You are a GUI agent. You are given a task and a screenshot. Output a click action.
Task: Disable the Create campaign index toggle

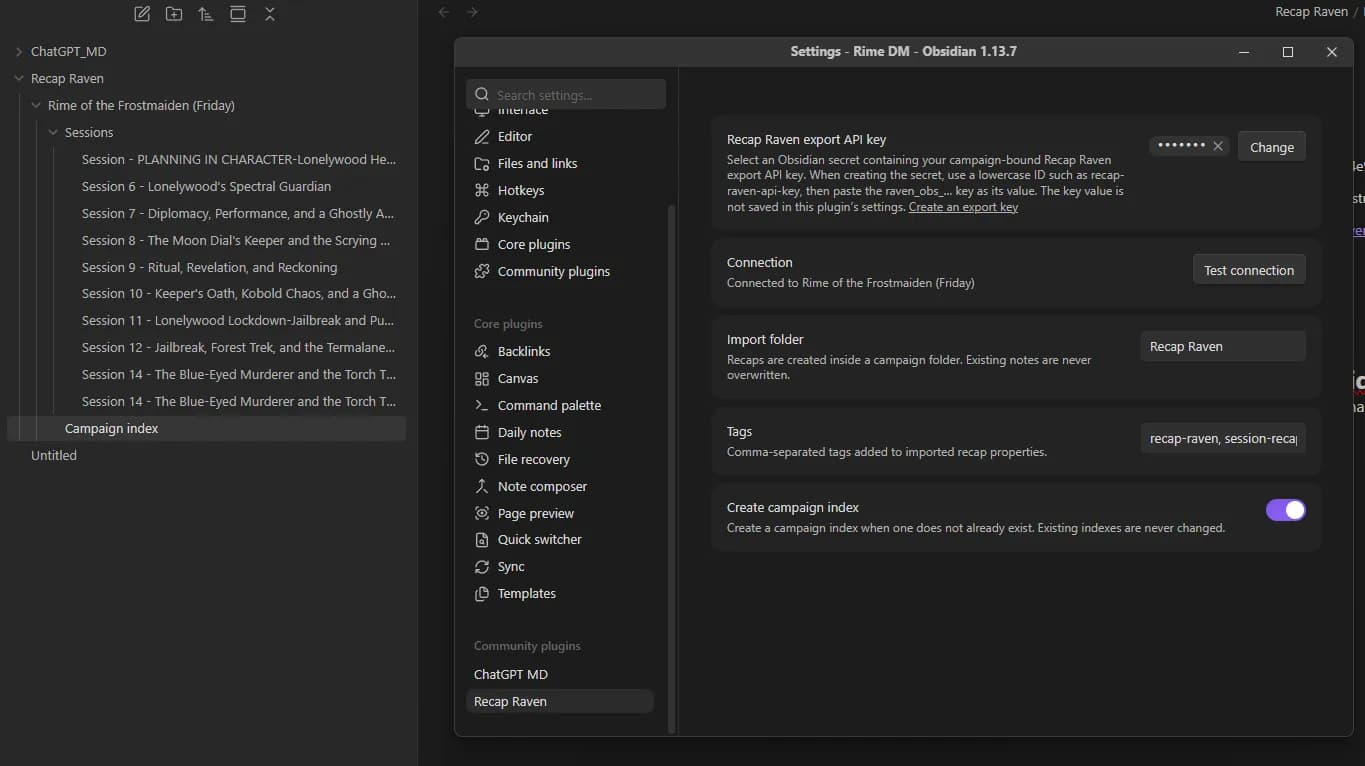(1286, 510)
